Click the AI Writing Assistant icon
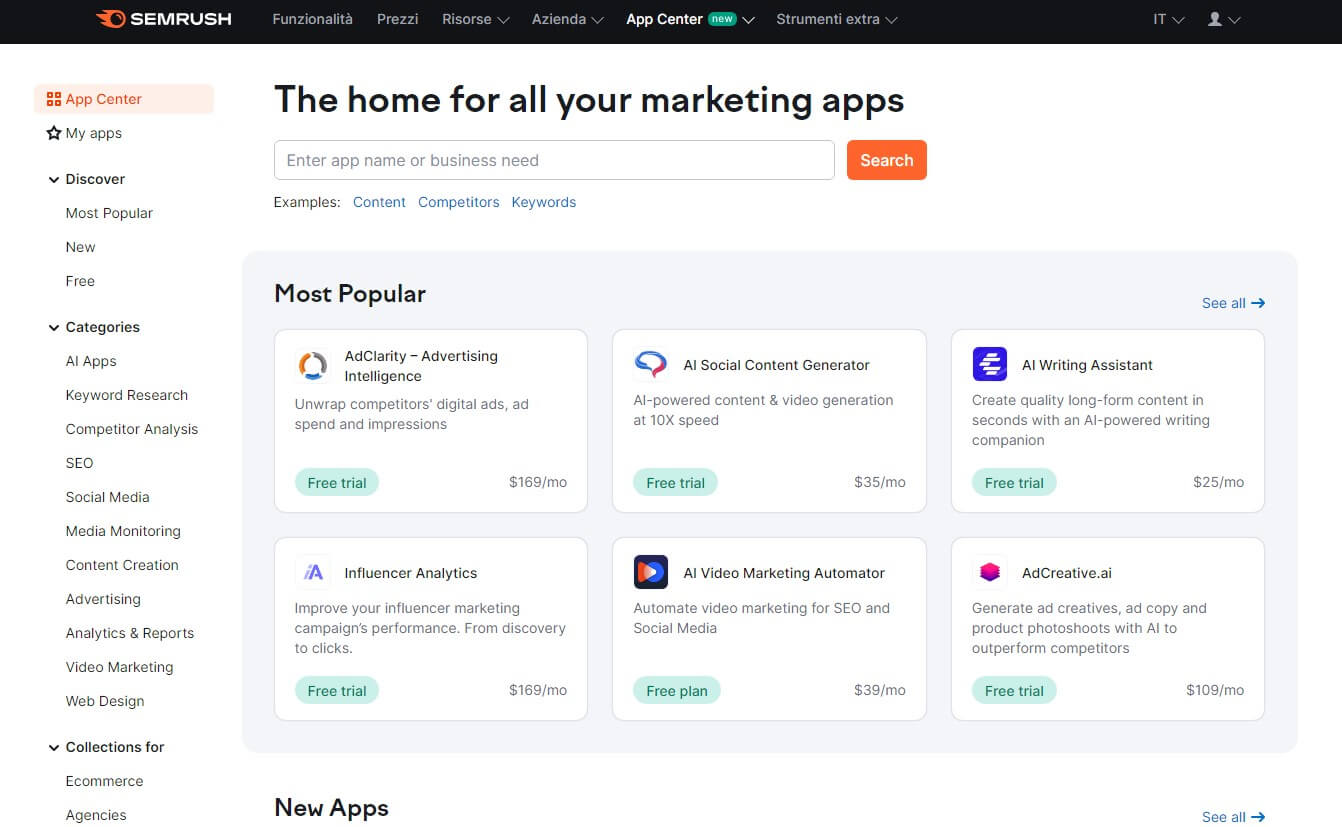This screenshot has width=1342, height=827. tap(990, 364)
